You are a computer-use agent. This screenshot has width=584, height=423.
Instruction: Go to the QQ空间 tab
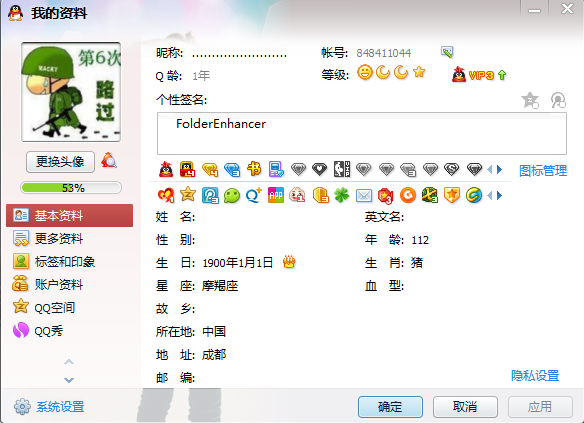click(69, 308)
